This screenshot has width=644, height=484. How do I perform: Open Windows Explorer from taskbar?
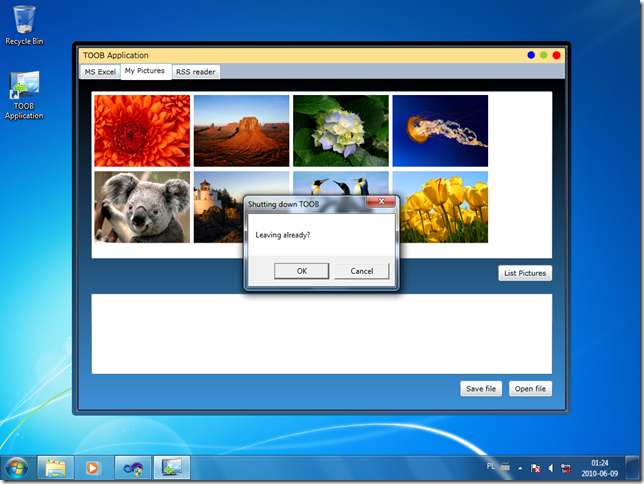(x=55, y=468)
